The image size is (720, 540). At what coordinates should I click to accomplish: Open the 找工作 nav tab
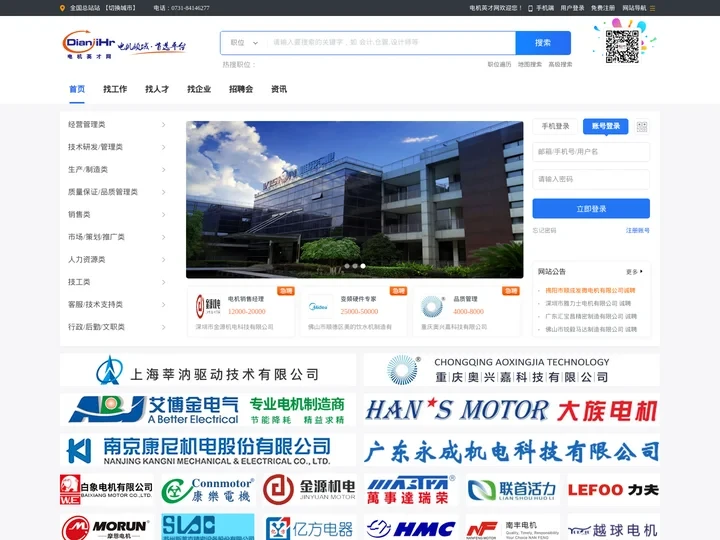click(x=115, y=89)
